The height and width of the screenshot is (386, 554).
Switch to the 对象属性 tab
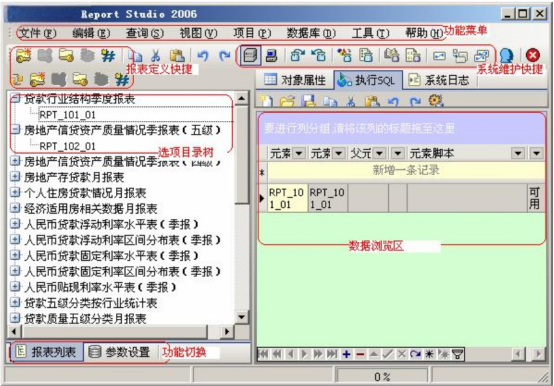295,80
